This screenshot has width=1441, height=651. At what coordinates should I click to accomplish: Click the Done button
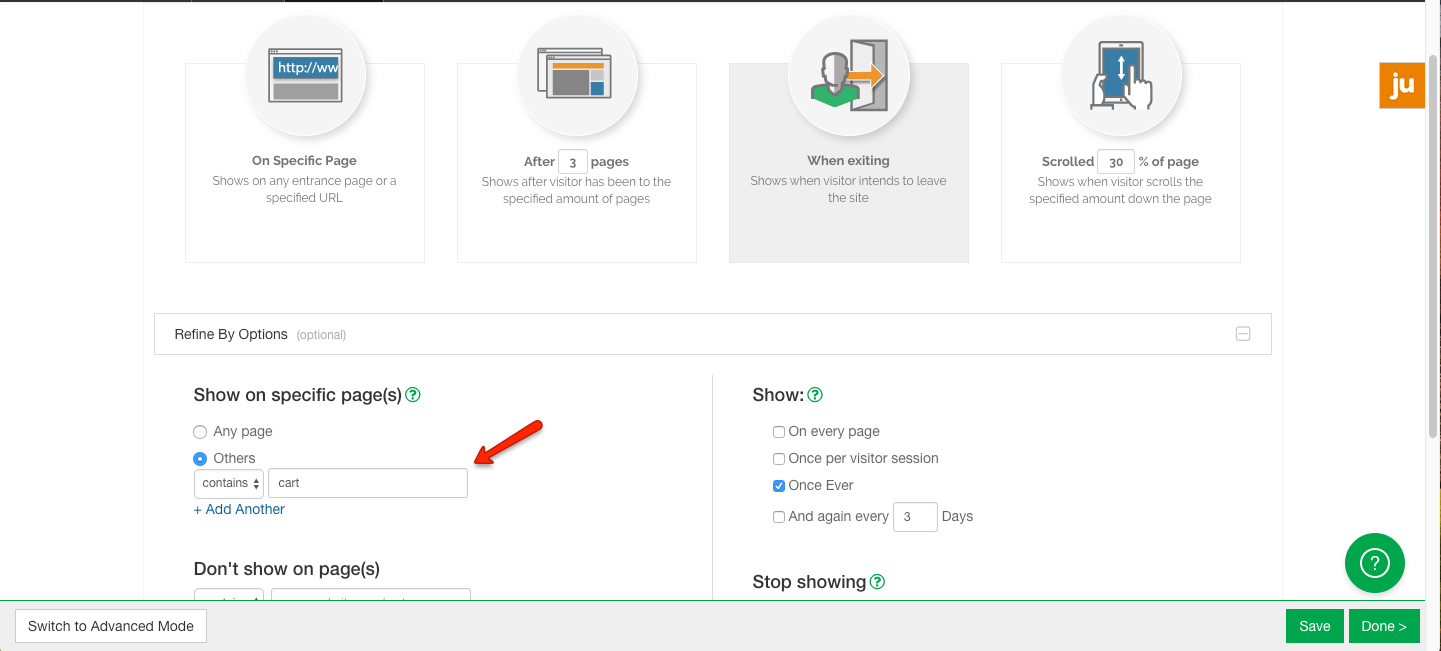pos(1384,625)
